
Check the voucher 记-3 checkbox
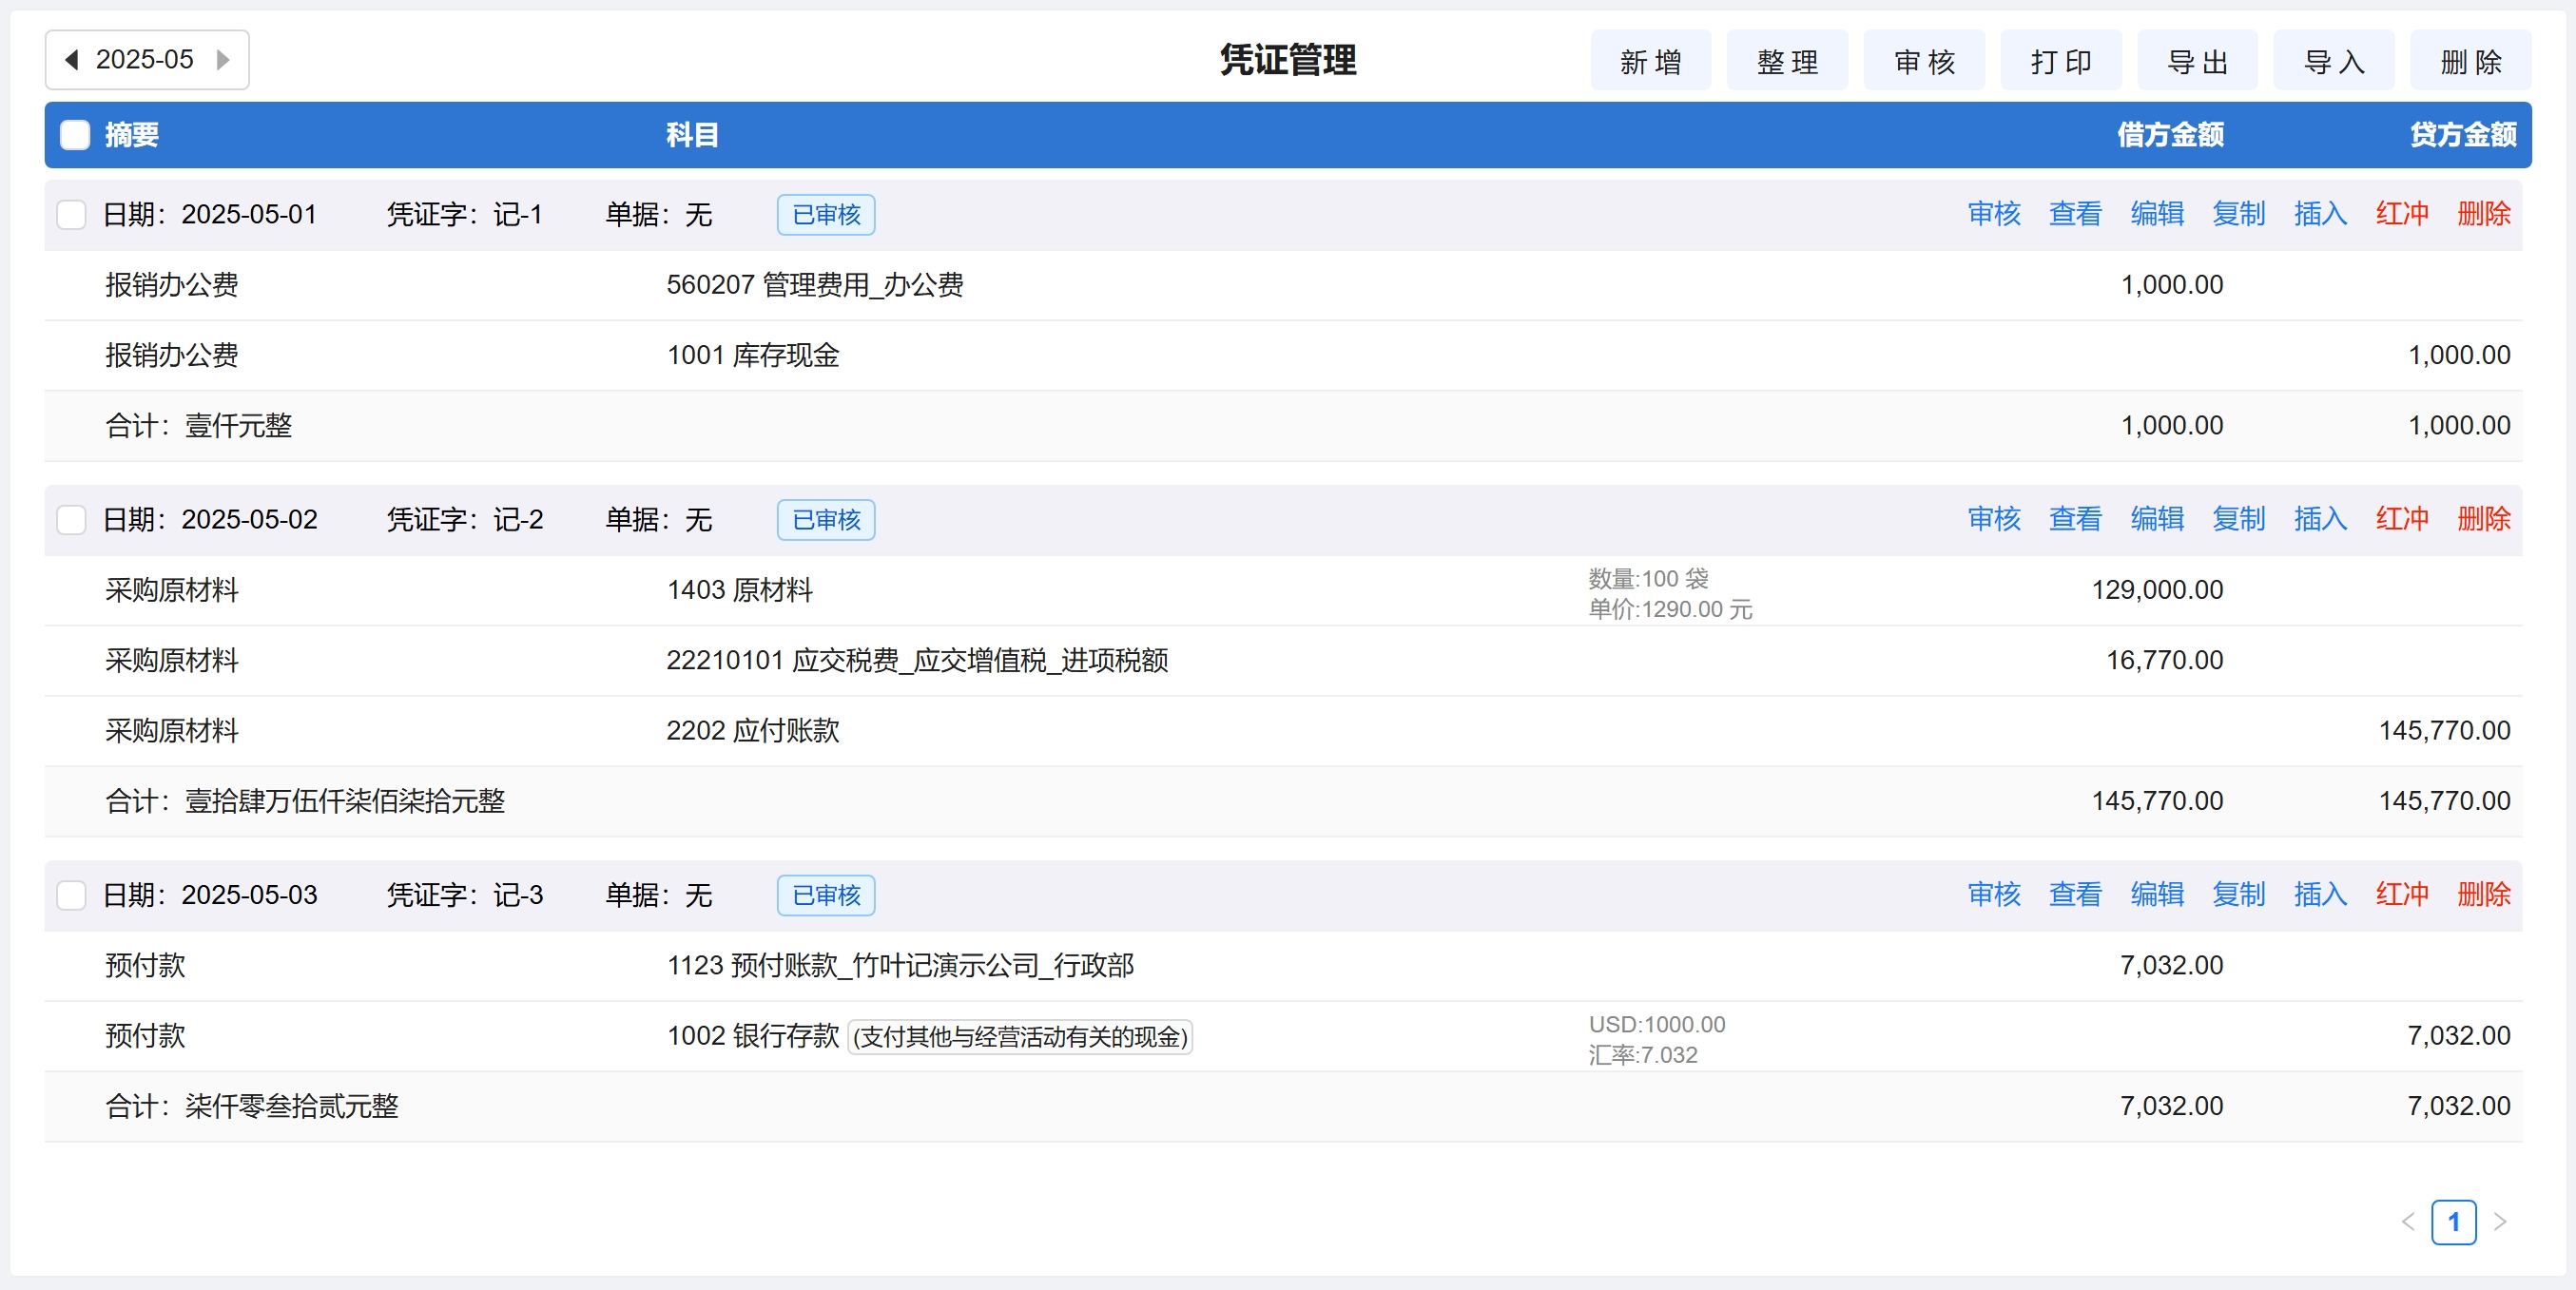(x=71, y=894)
